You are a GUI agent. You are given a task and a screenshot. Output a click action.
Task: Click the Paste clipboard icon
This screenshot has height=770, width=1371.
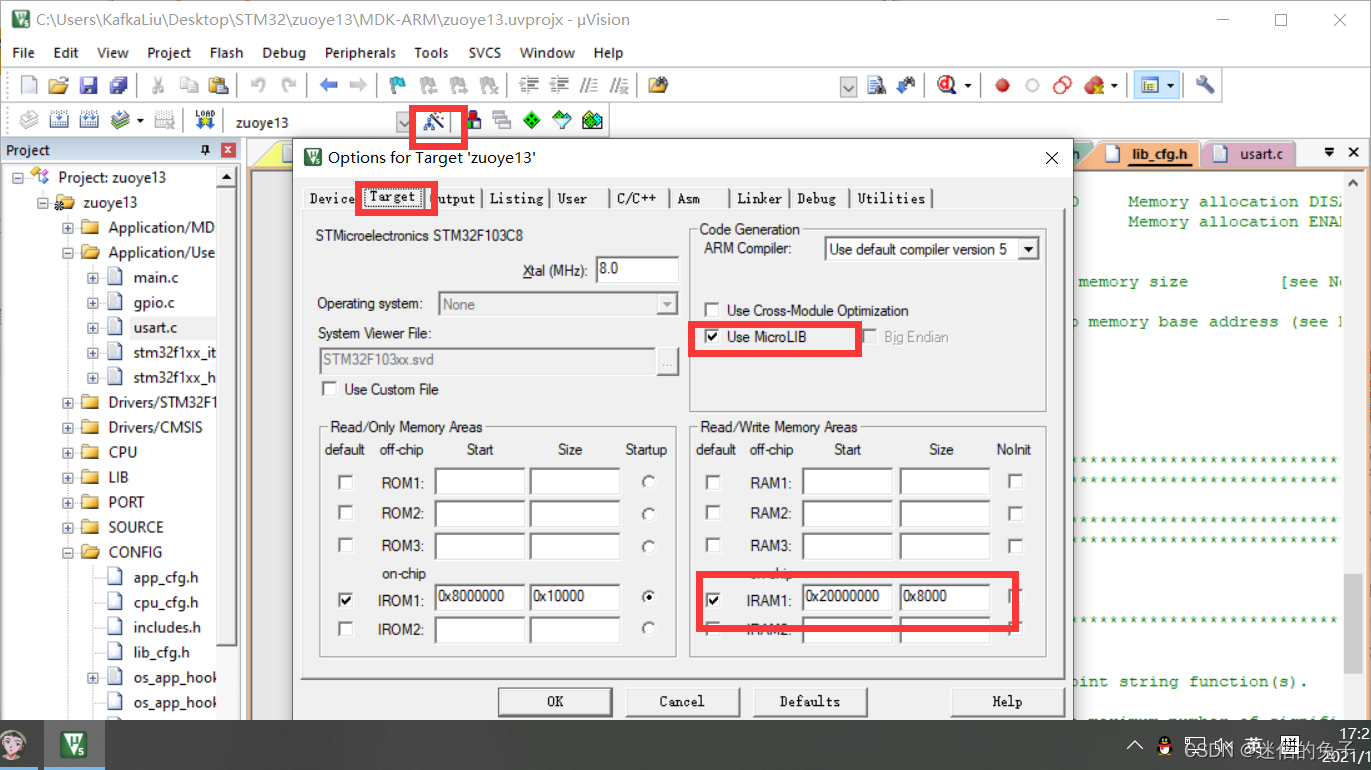pyautogui.click(x=217, y=86)
